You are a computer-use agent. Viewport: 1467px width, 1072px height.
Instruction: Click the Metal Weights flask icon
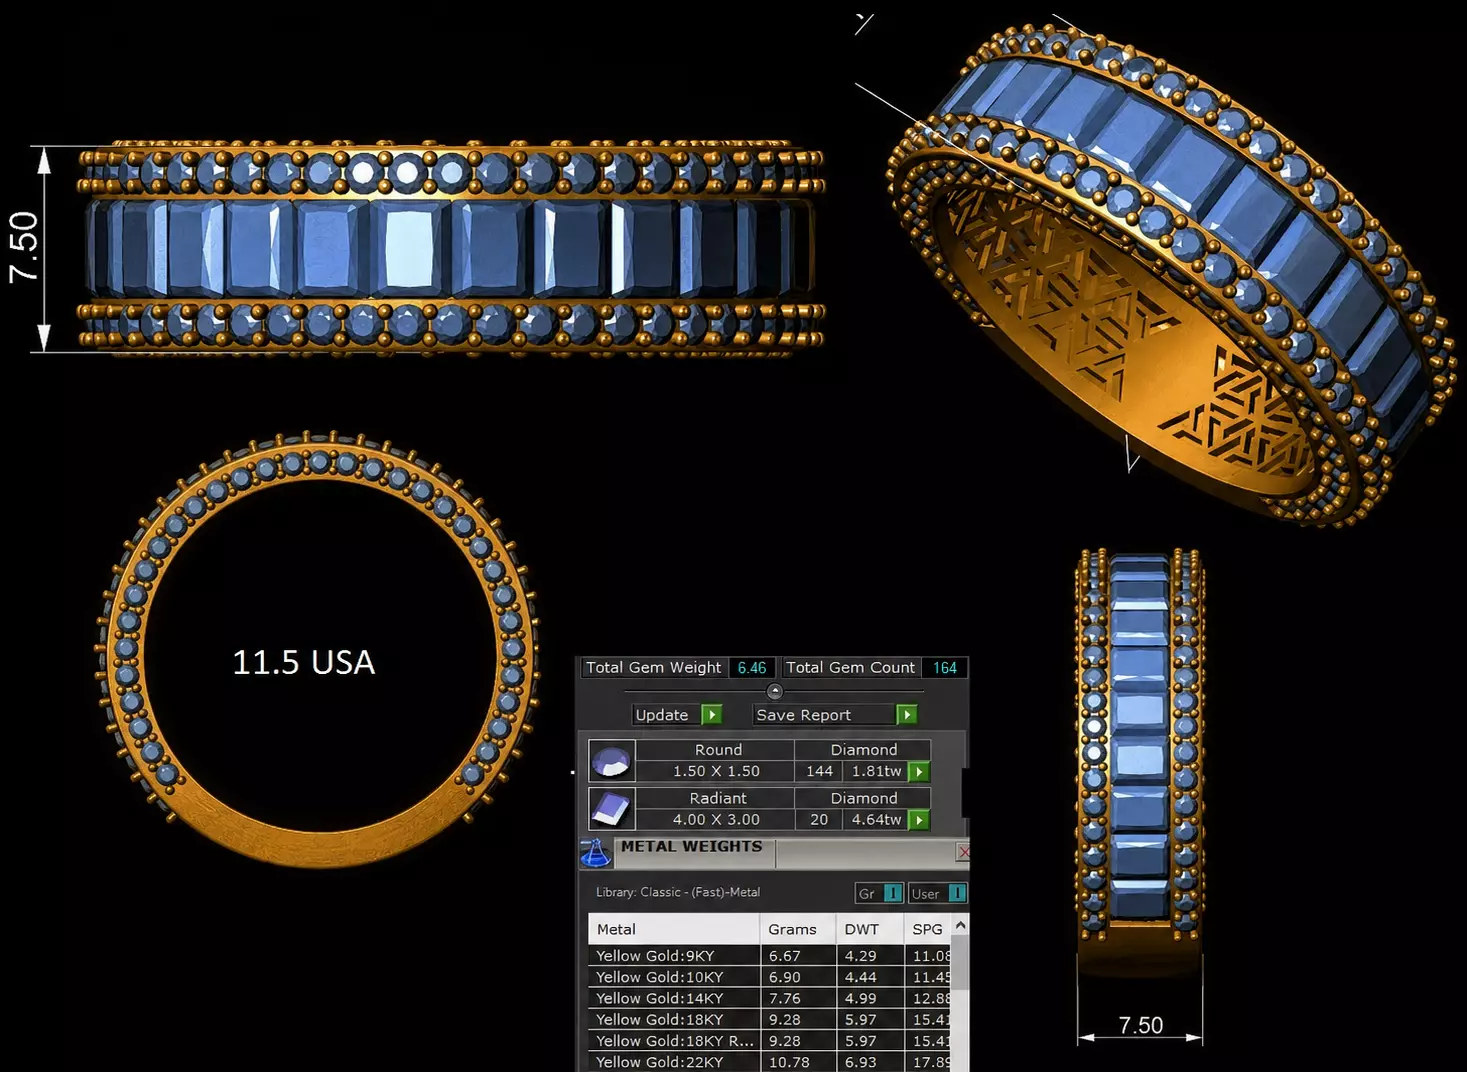pos(596,853)
